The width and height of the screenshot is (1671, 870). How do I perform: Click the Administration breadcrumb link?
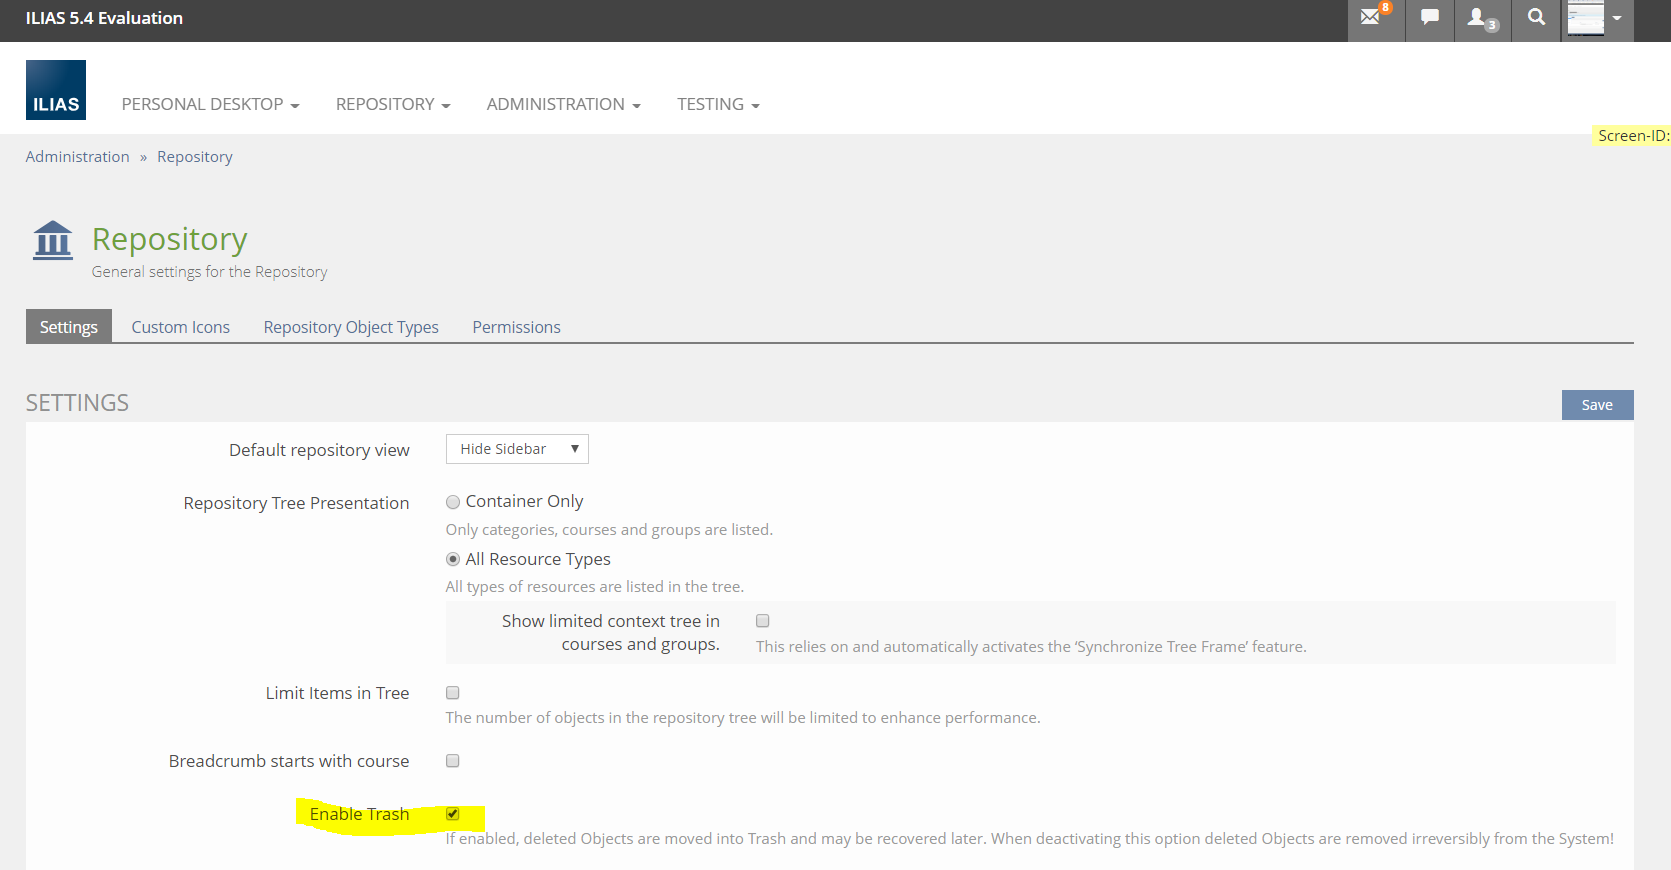click(78, 157)
